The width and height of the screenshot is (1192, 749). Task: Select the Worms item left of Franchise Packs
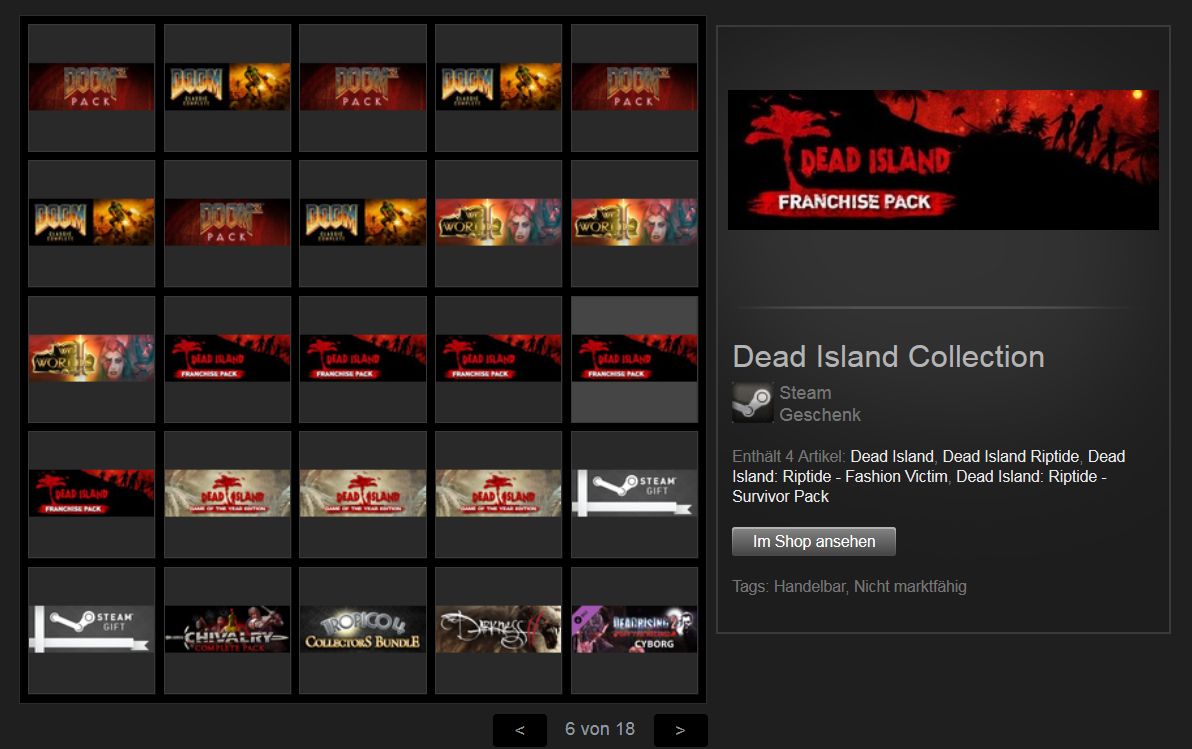tap(91, 359)
